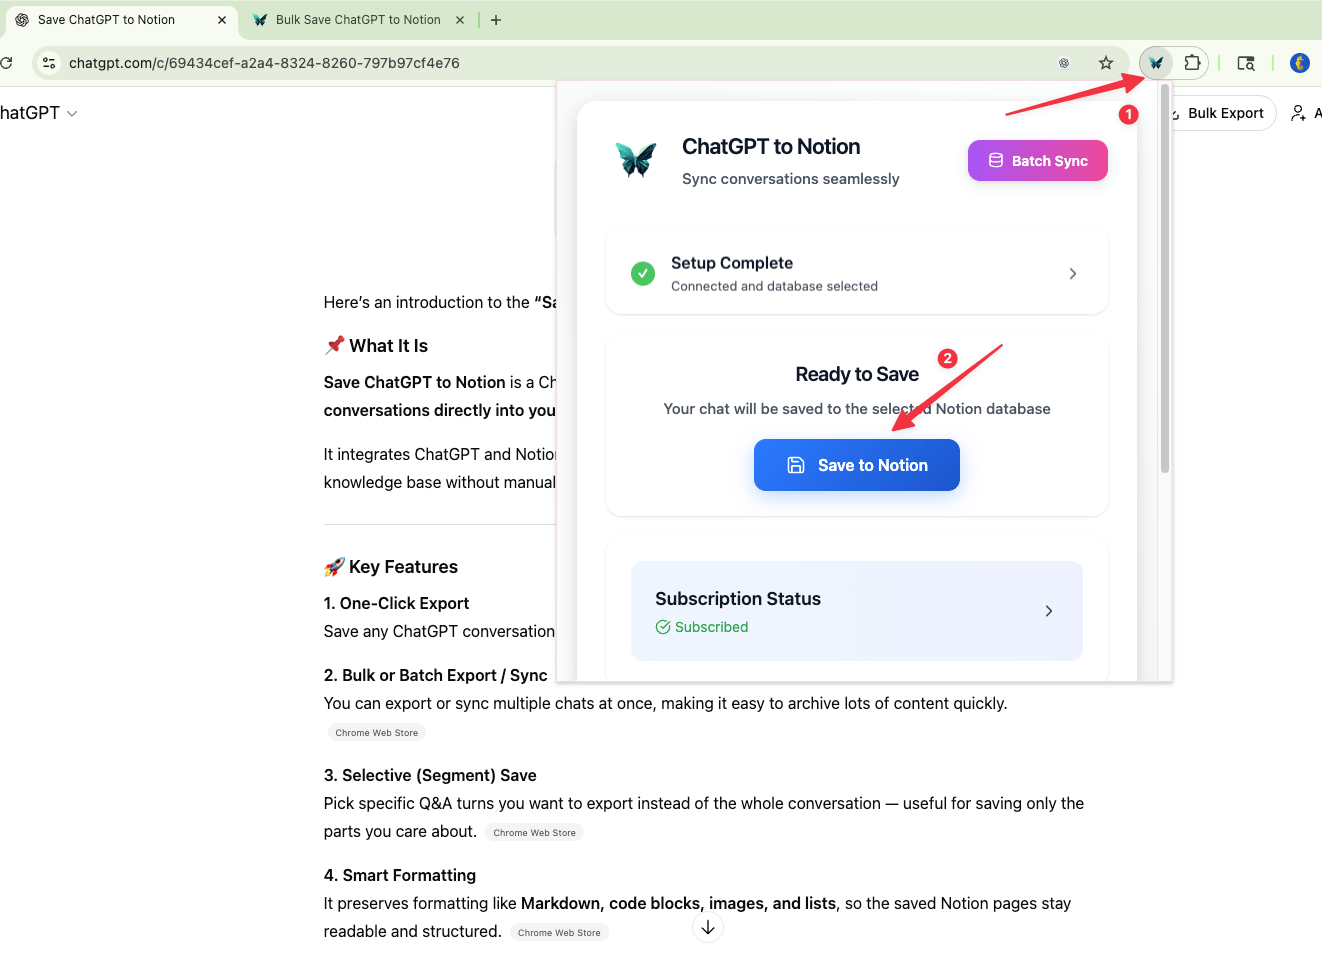View site information icon beside the URL
The image size is (1322, 955).
(49, 63)
